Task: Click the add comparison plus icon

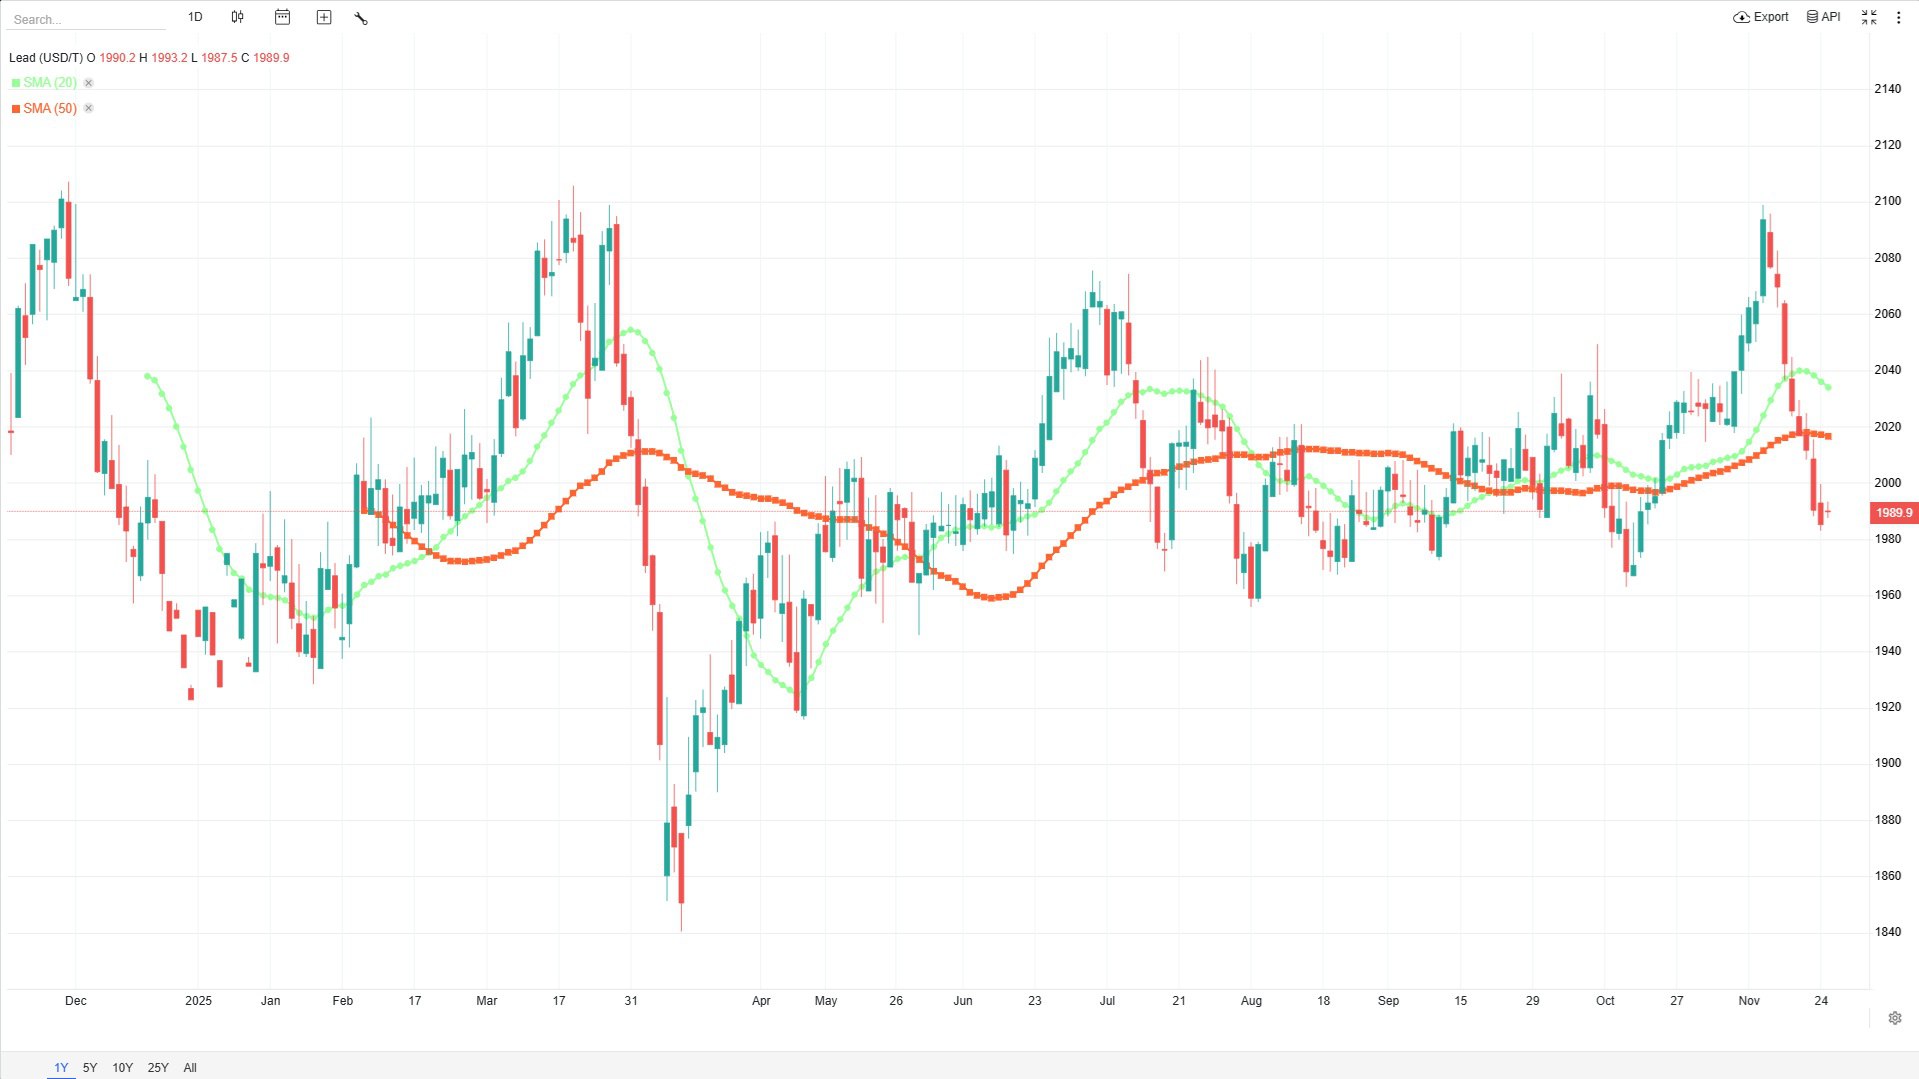Action: (324, 17)
